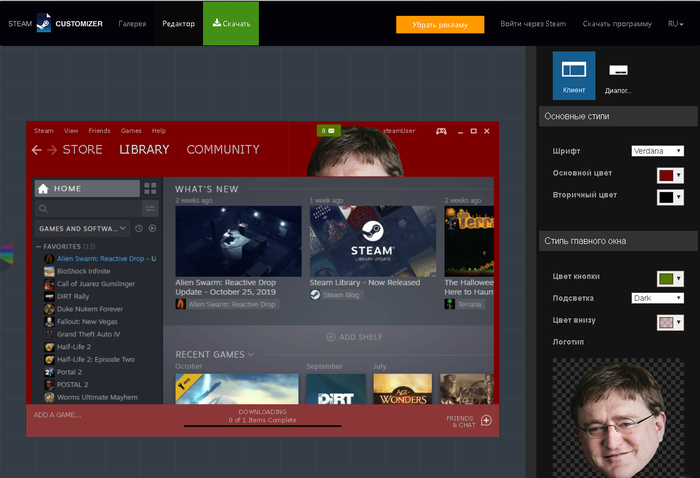Click the HOME button in sidebar

click(87, 188)
